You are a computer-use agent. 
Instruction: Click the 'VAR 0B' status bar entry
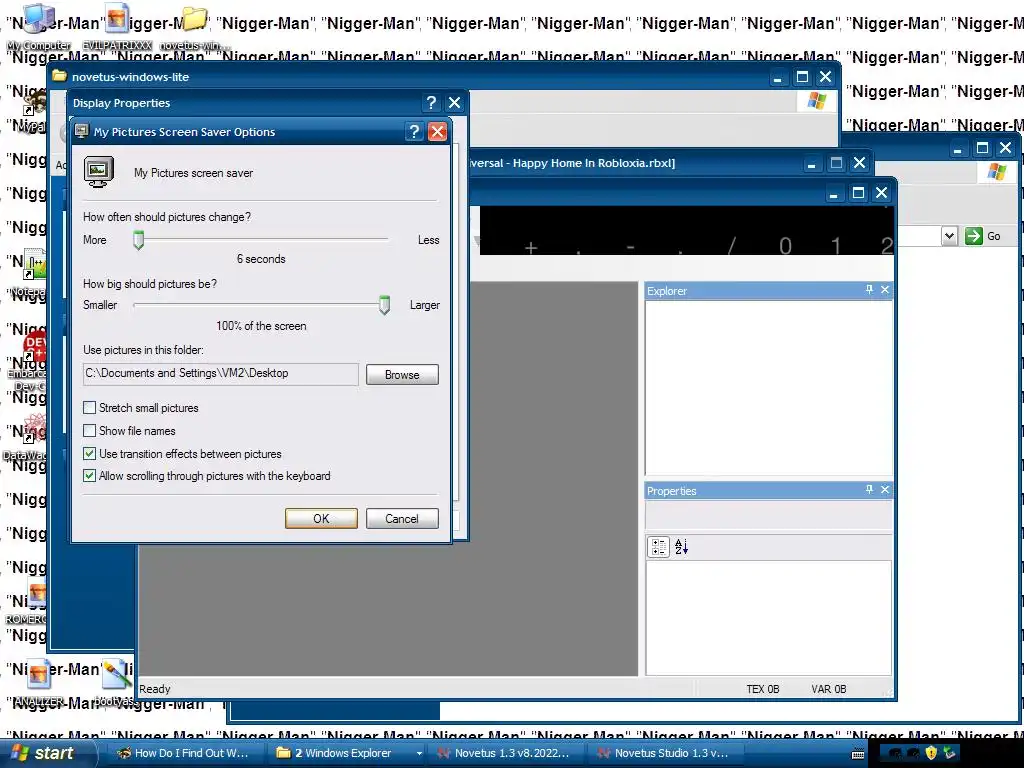tap(829, 689)
